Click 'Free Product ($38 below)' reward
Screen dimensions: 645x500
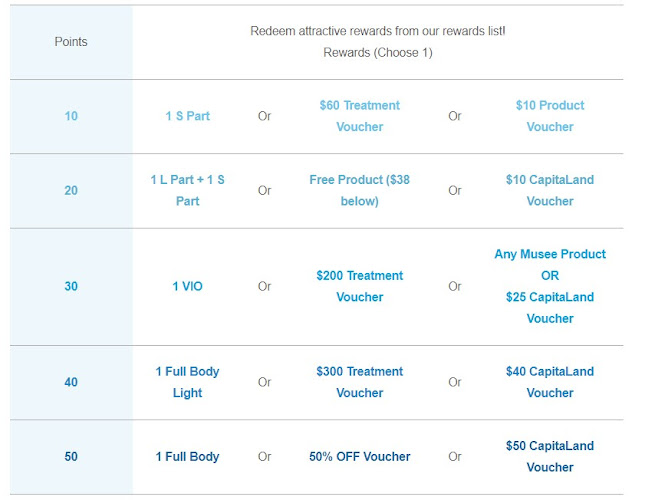[360, 190]
